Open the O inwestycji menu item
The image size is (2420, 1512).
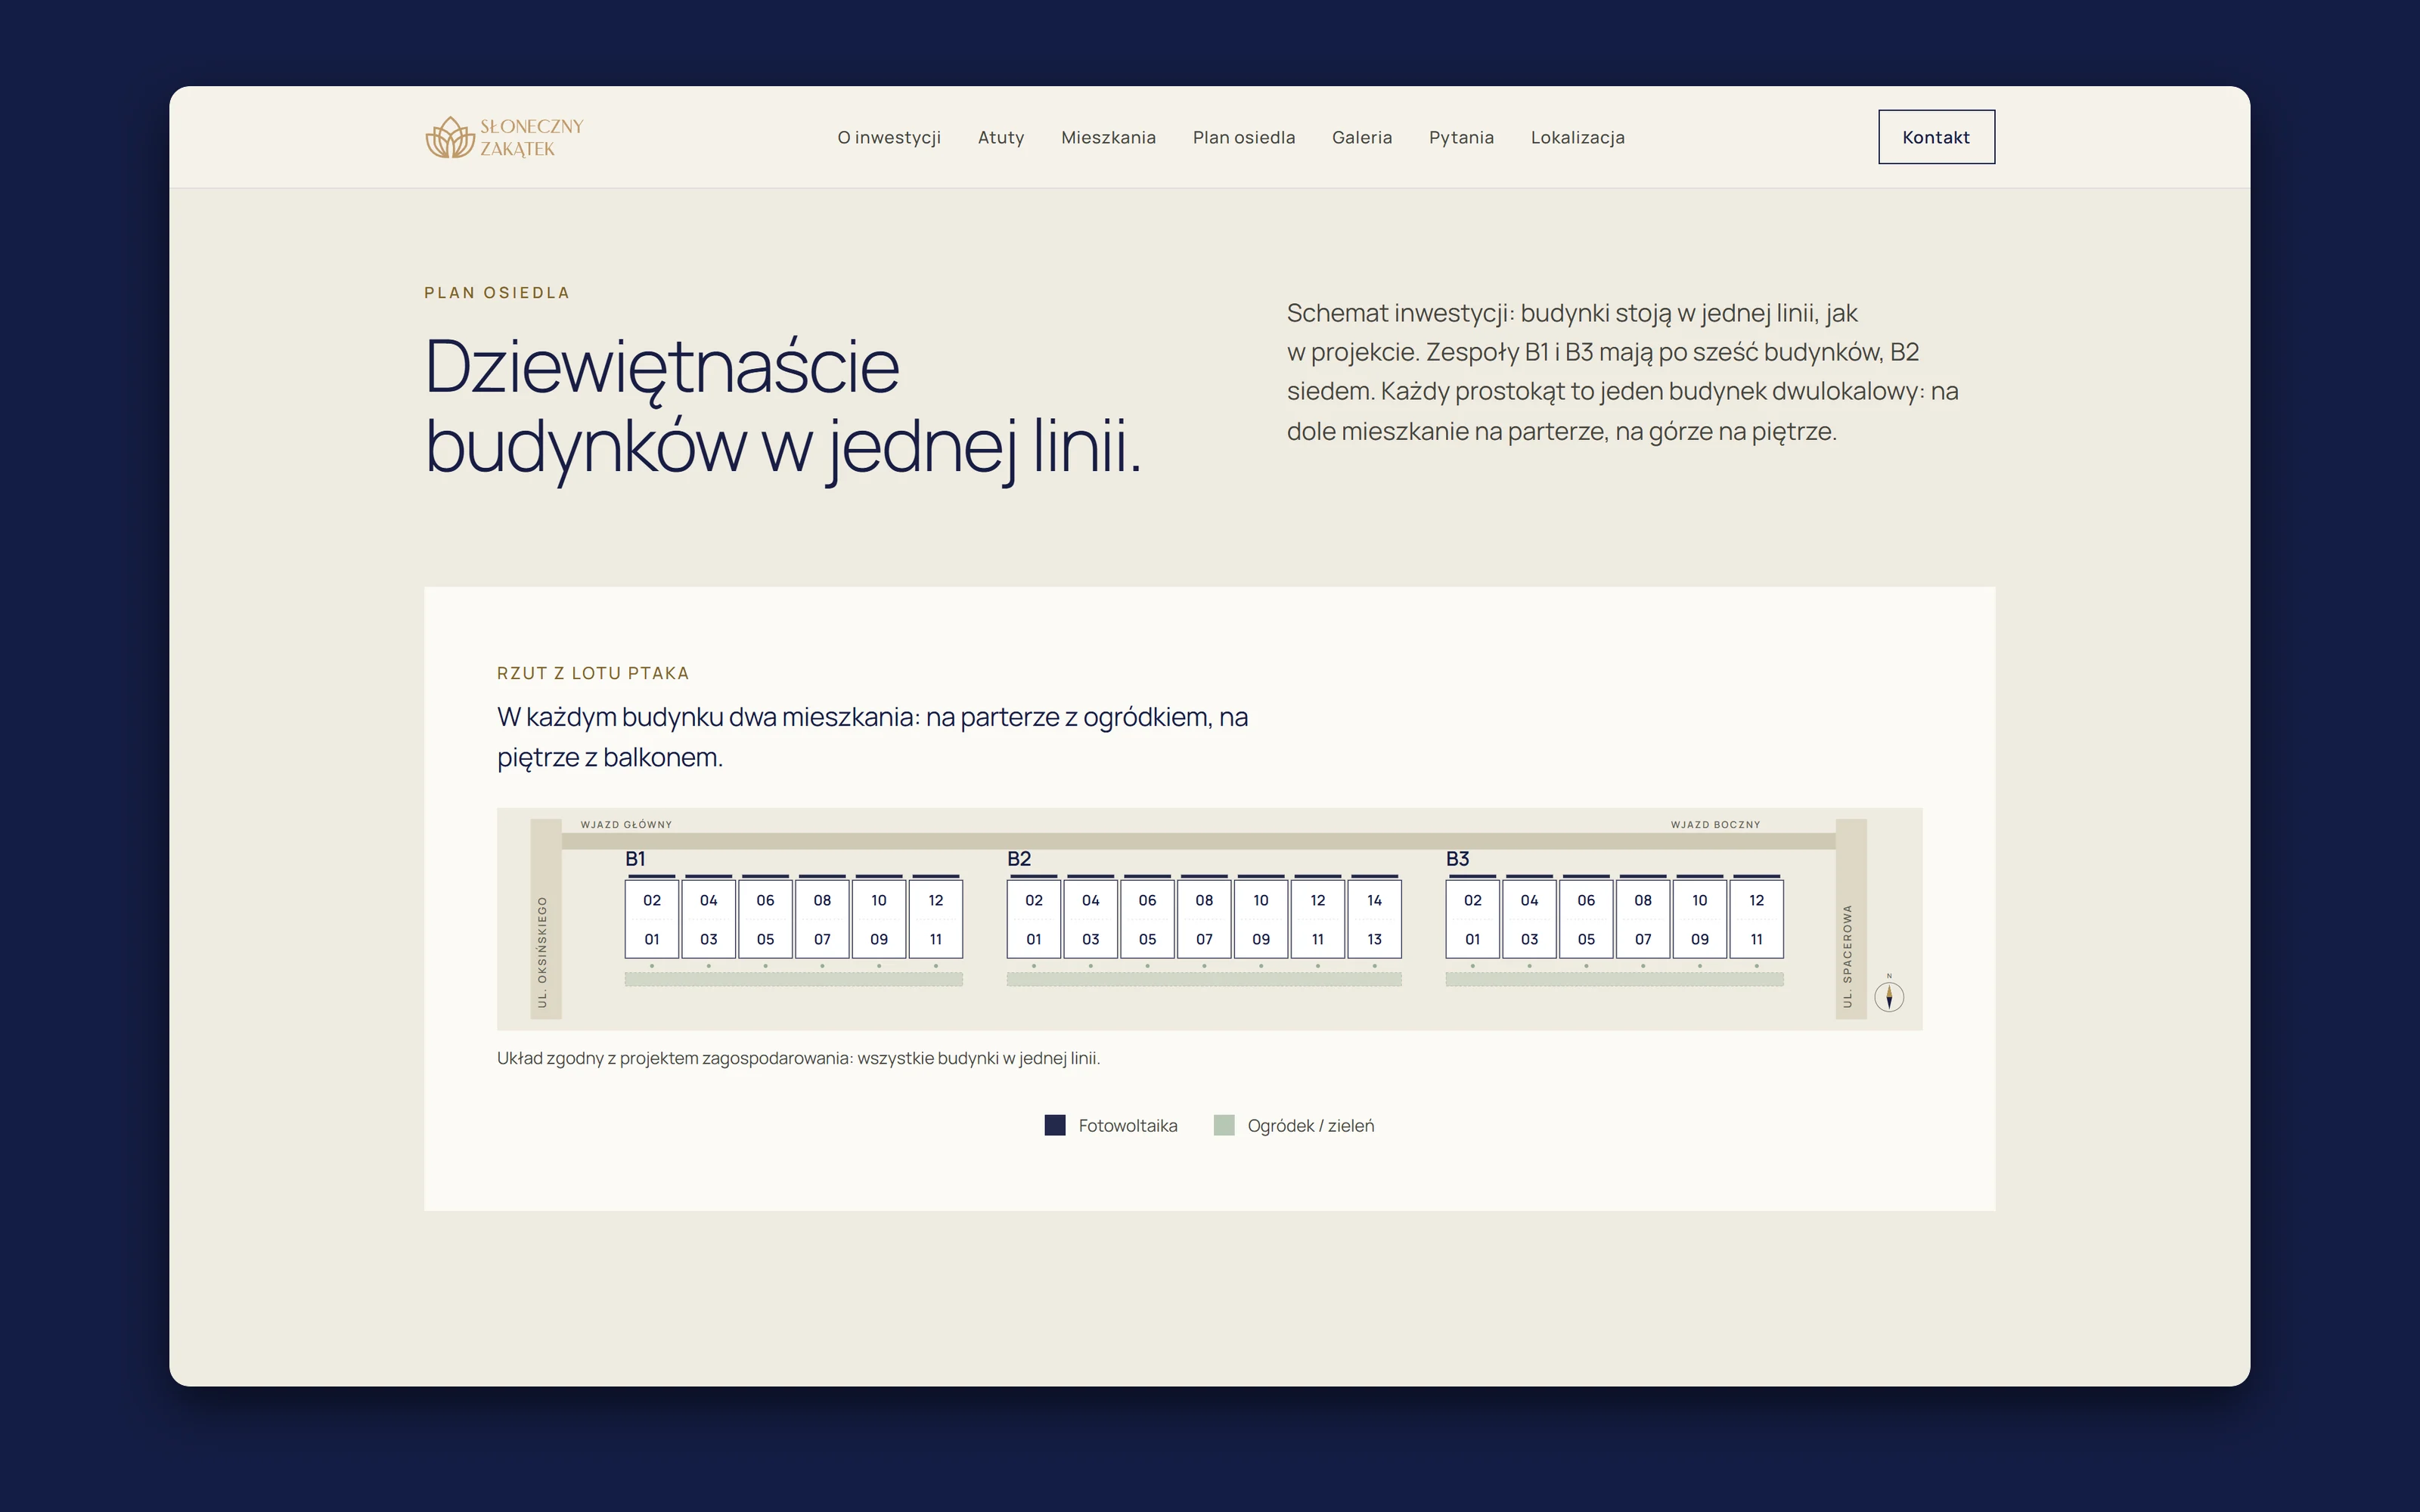click(889, 137)
